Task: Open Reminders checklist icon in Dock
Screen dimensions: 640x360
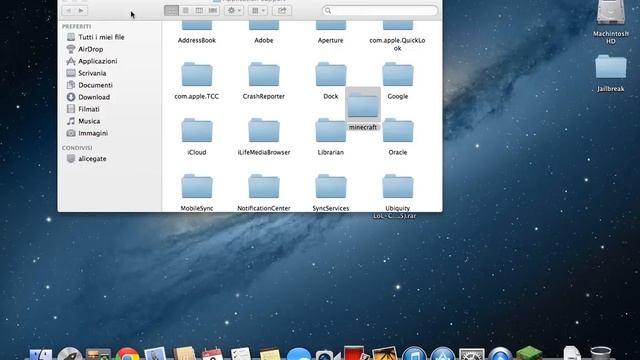Action: (241, 354)
